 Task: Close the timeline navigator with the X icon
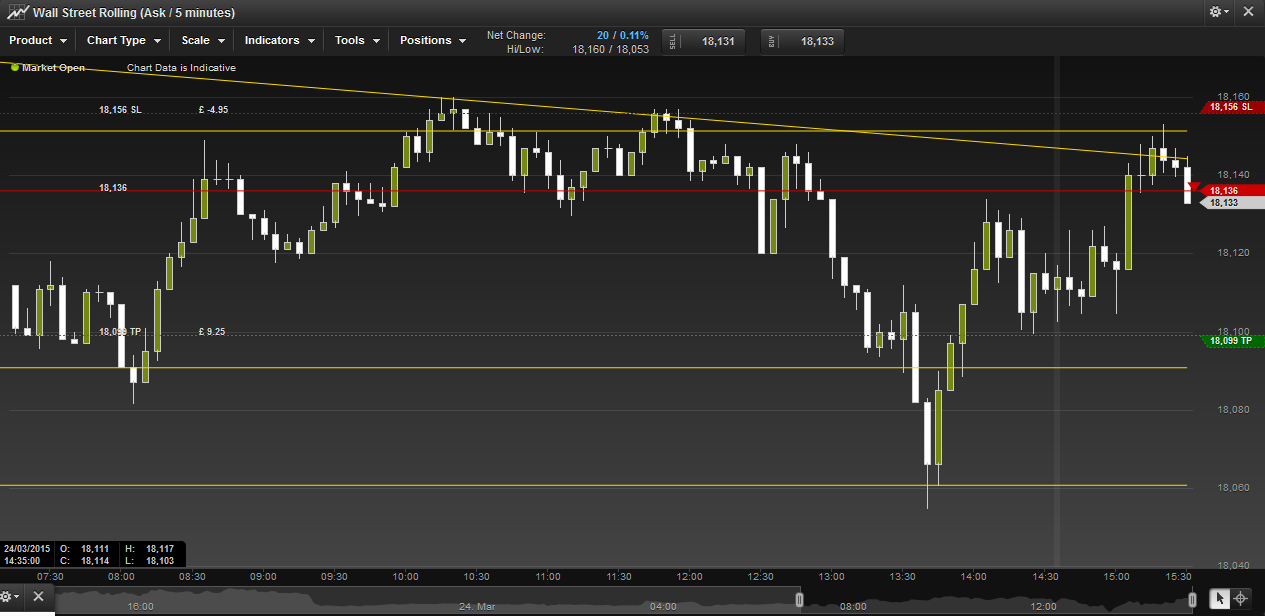pyautogui.click(x=38, y=597)
